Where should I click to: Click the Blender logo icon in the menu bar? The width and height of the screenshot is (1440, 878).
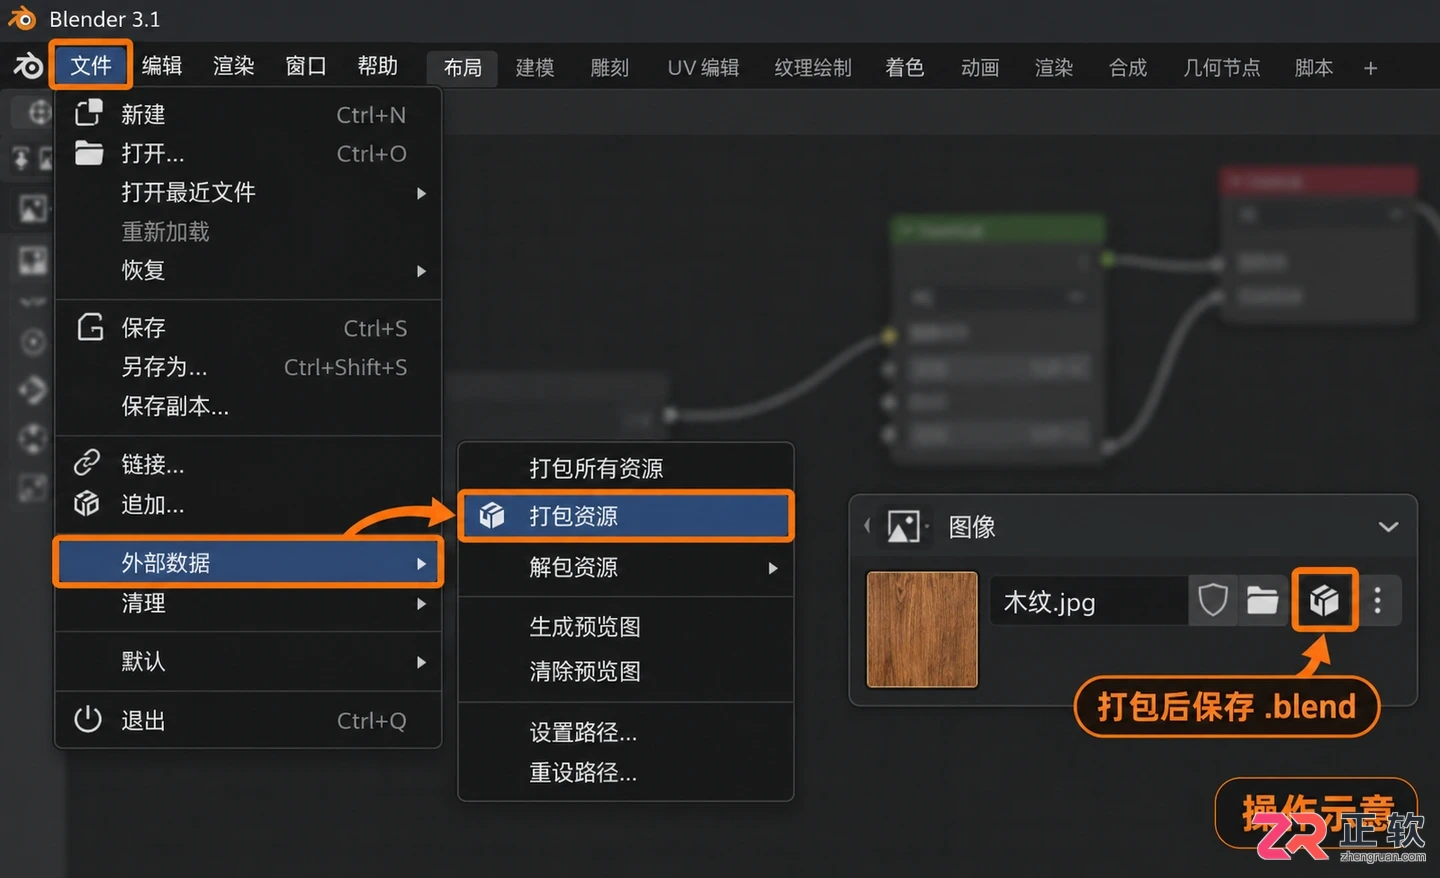click(28, 66)
